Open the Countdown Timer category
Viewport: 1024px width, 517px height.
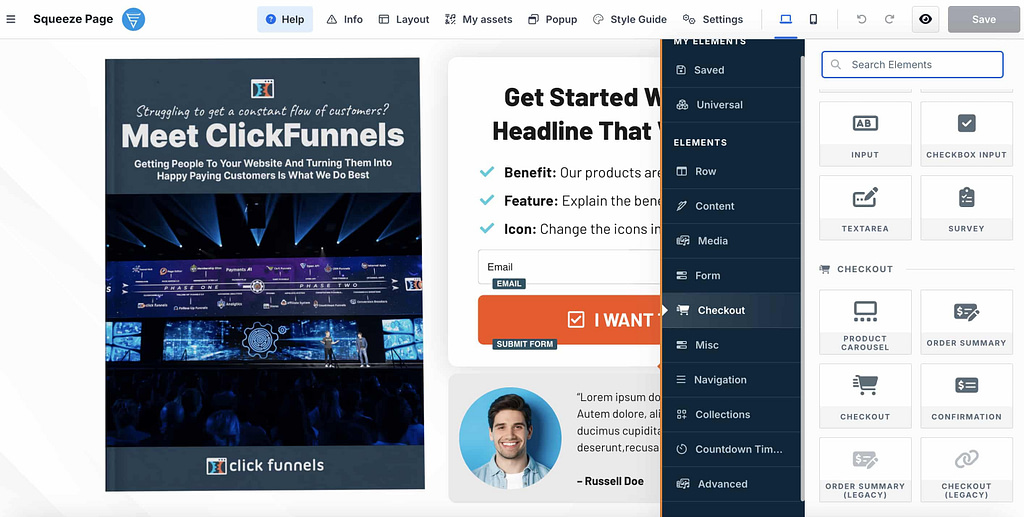point(732,449)
